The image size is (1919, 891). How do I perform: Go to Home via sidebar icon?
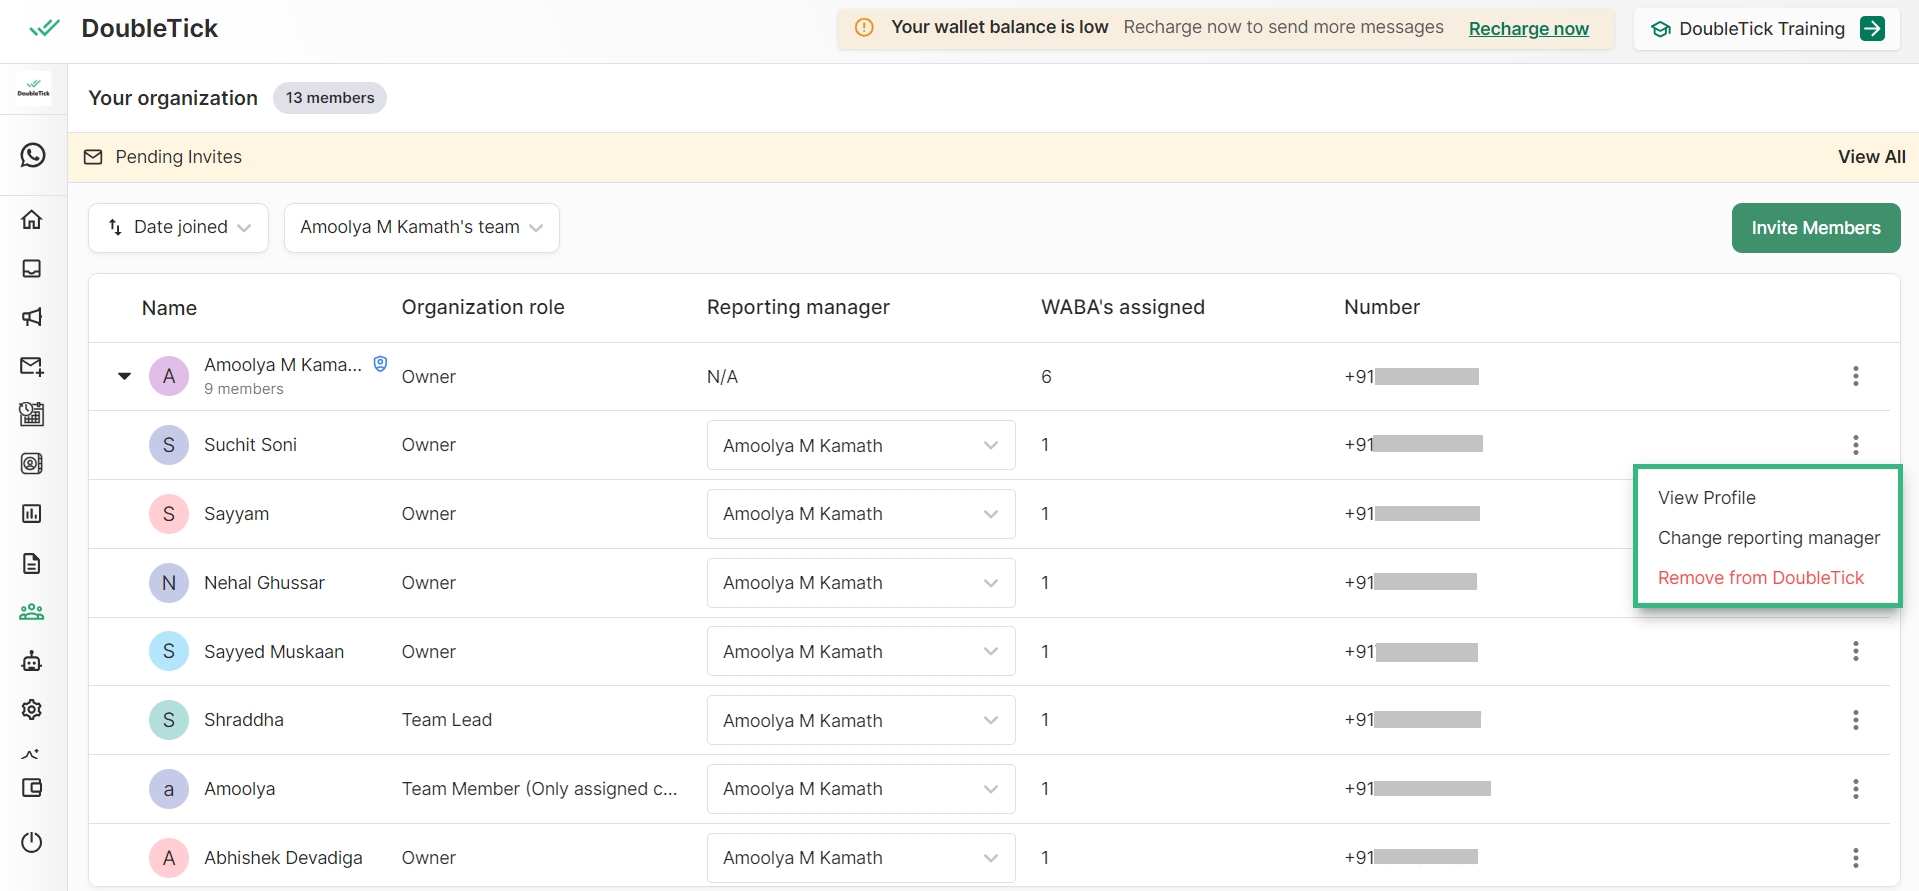click(x=32, y=219)
